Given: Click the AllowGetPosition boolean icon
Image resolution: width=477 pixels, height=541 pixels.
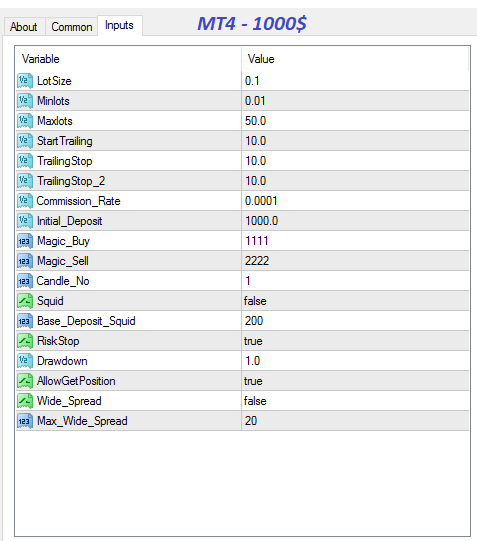Looking at the screenshot, I should [25, 381].
